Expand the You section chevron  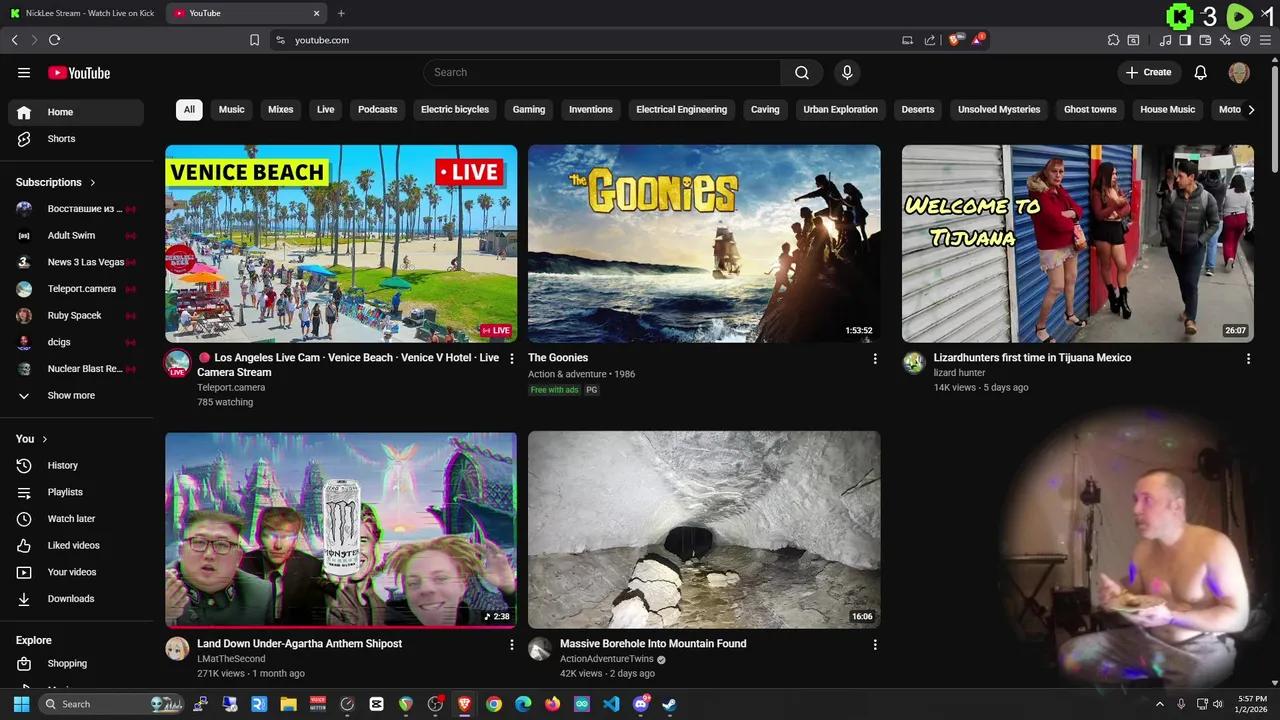click(45, 439)
